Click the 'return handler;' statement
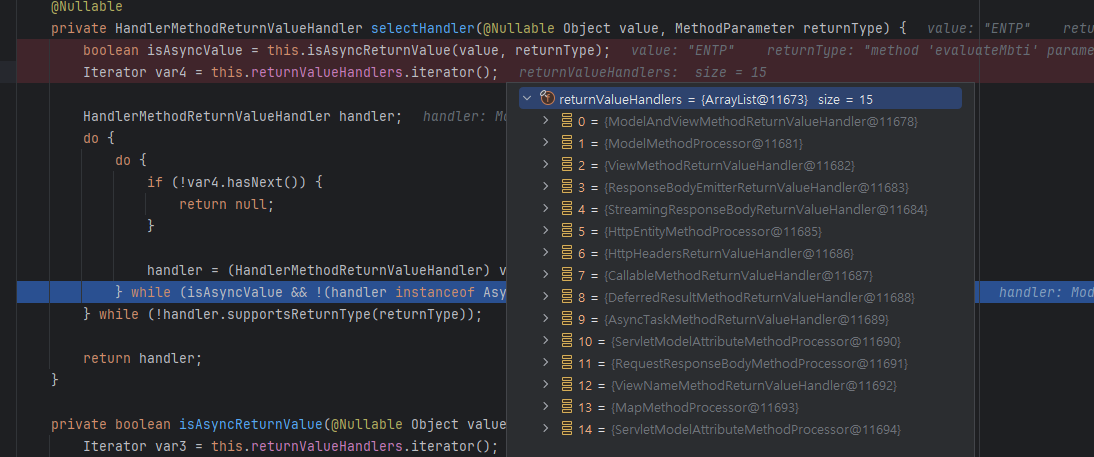 point(142,359)
